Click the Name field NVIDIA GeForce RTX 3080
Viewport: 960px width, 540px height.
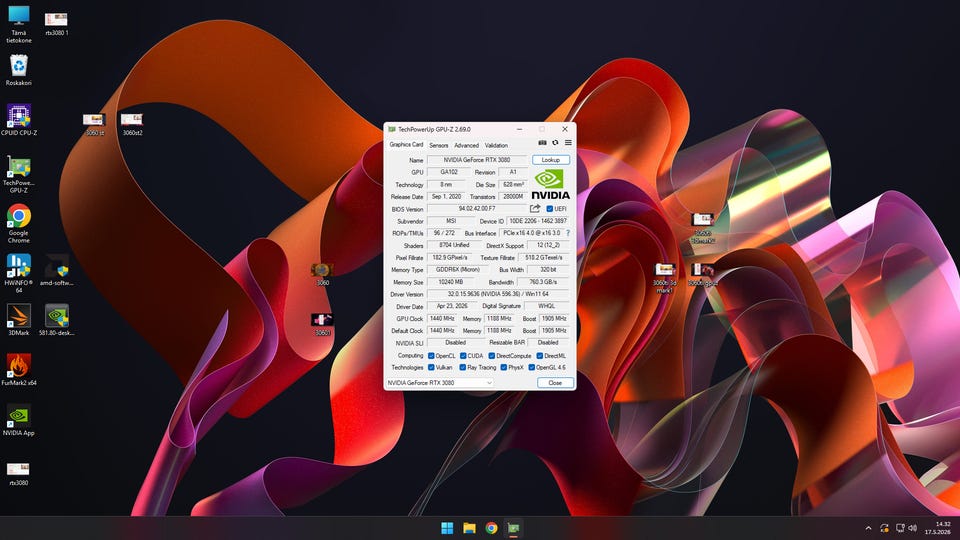[477, 160]
